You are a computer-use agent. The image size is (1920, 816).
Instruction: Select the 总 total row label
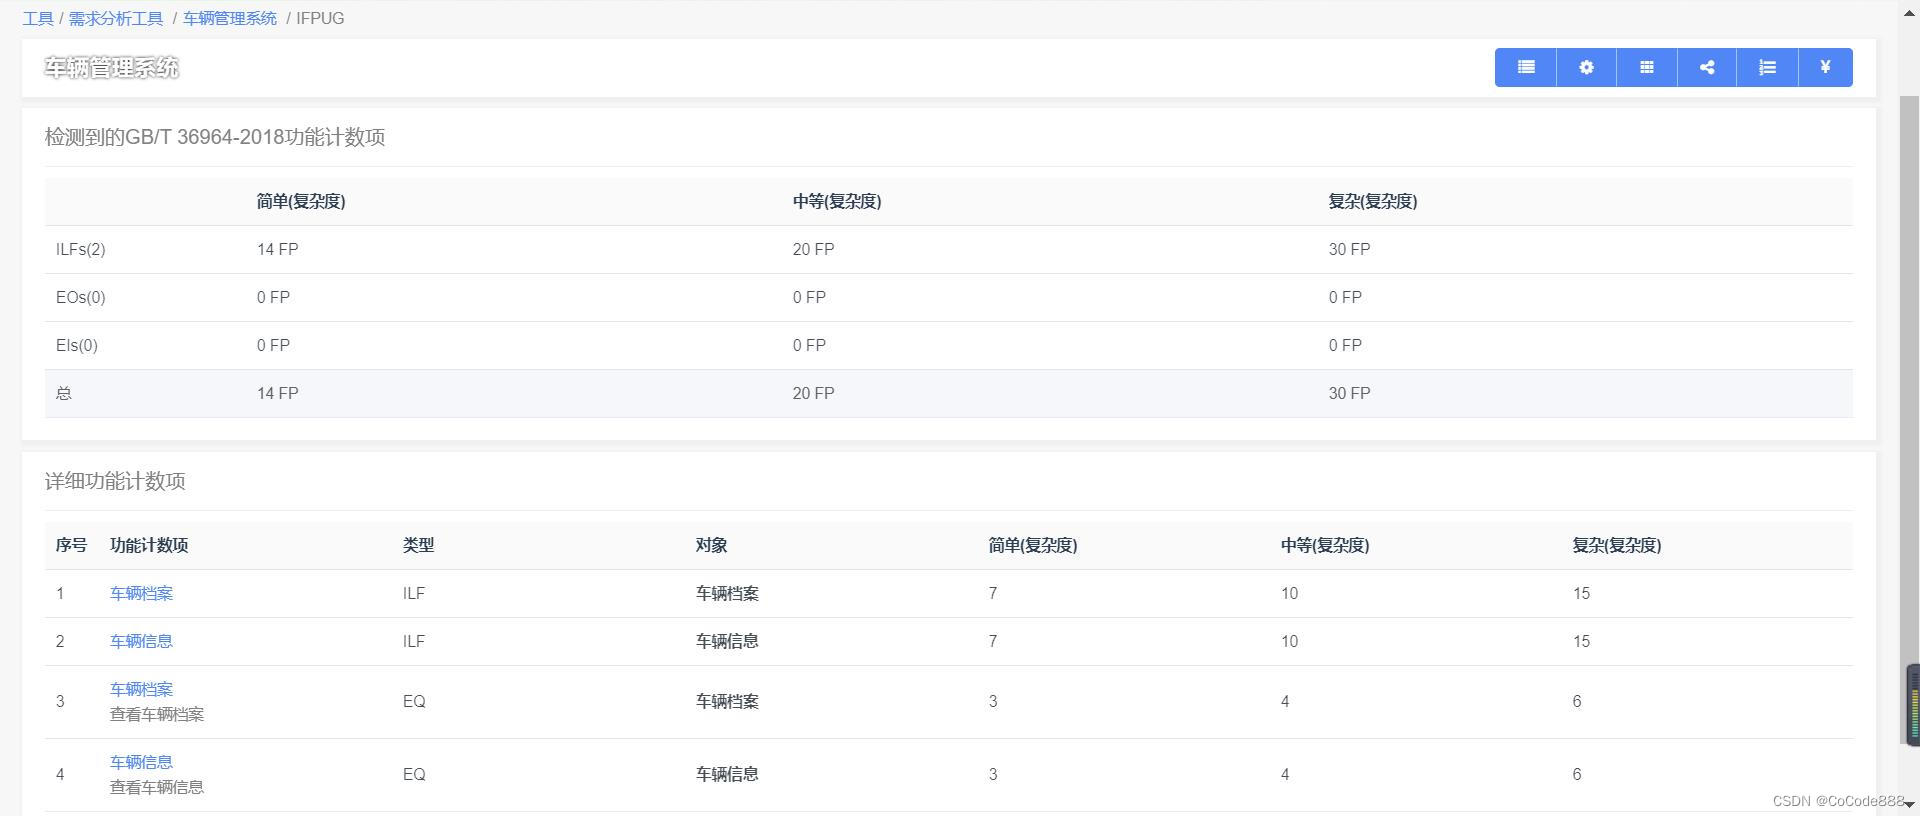click(x=64, y=393)
